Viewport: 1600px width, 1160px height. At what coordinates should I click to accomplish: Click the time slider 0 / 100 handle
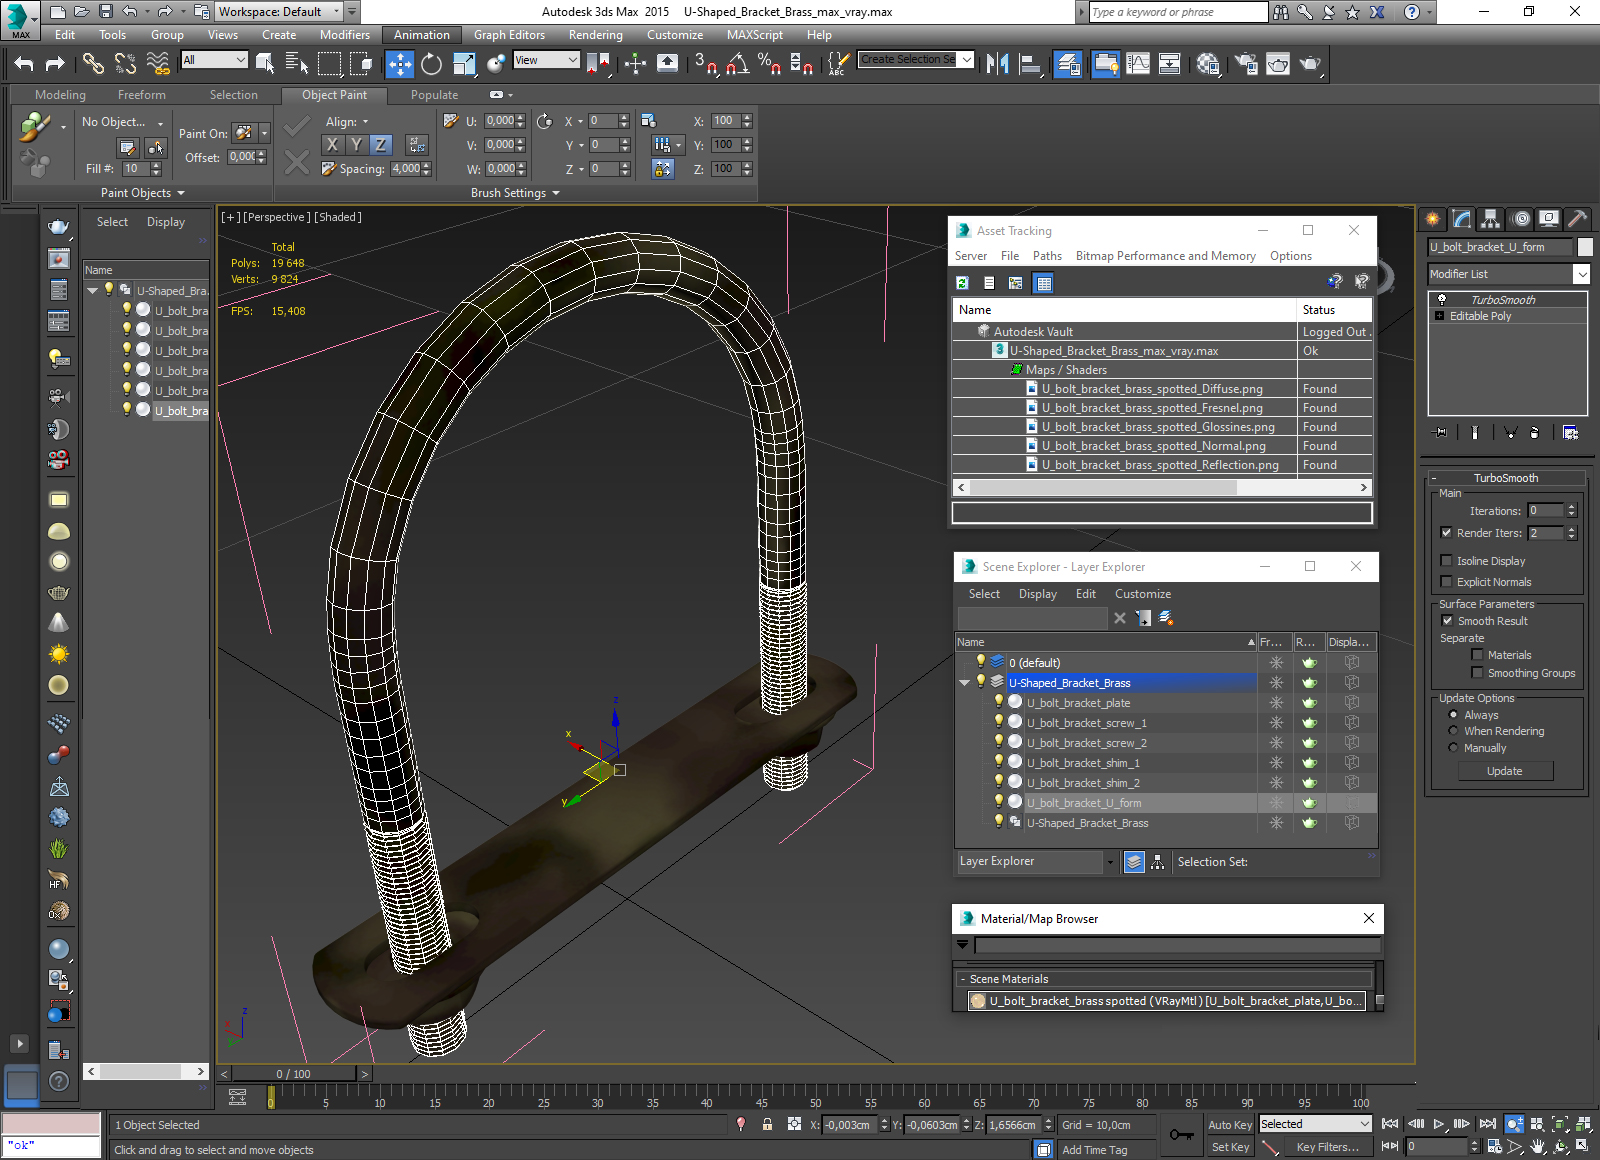(293, 1074)
